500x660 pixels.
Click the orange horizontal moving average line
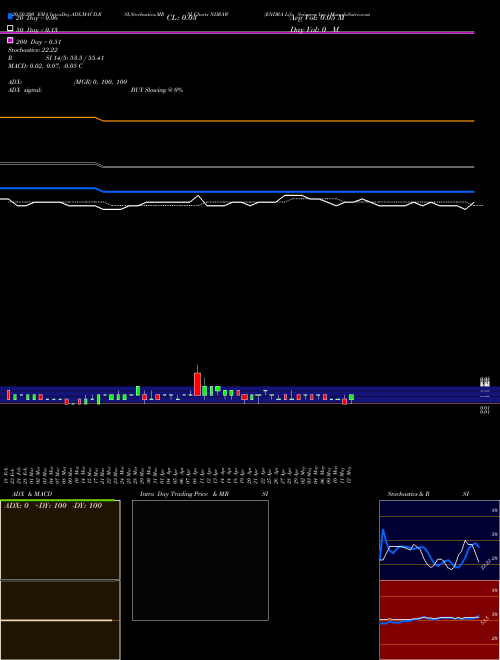click(x=237, y=120)
